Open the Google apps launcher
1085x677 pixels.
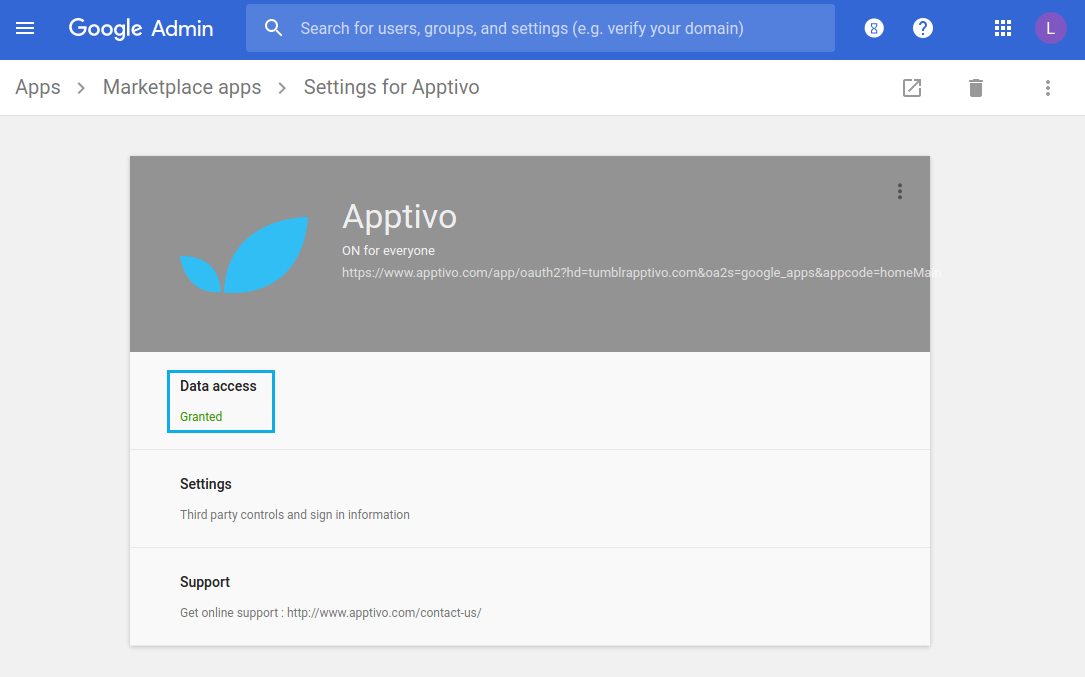(1003, 27)
